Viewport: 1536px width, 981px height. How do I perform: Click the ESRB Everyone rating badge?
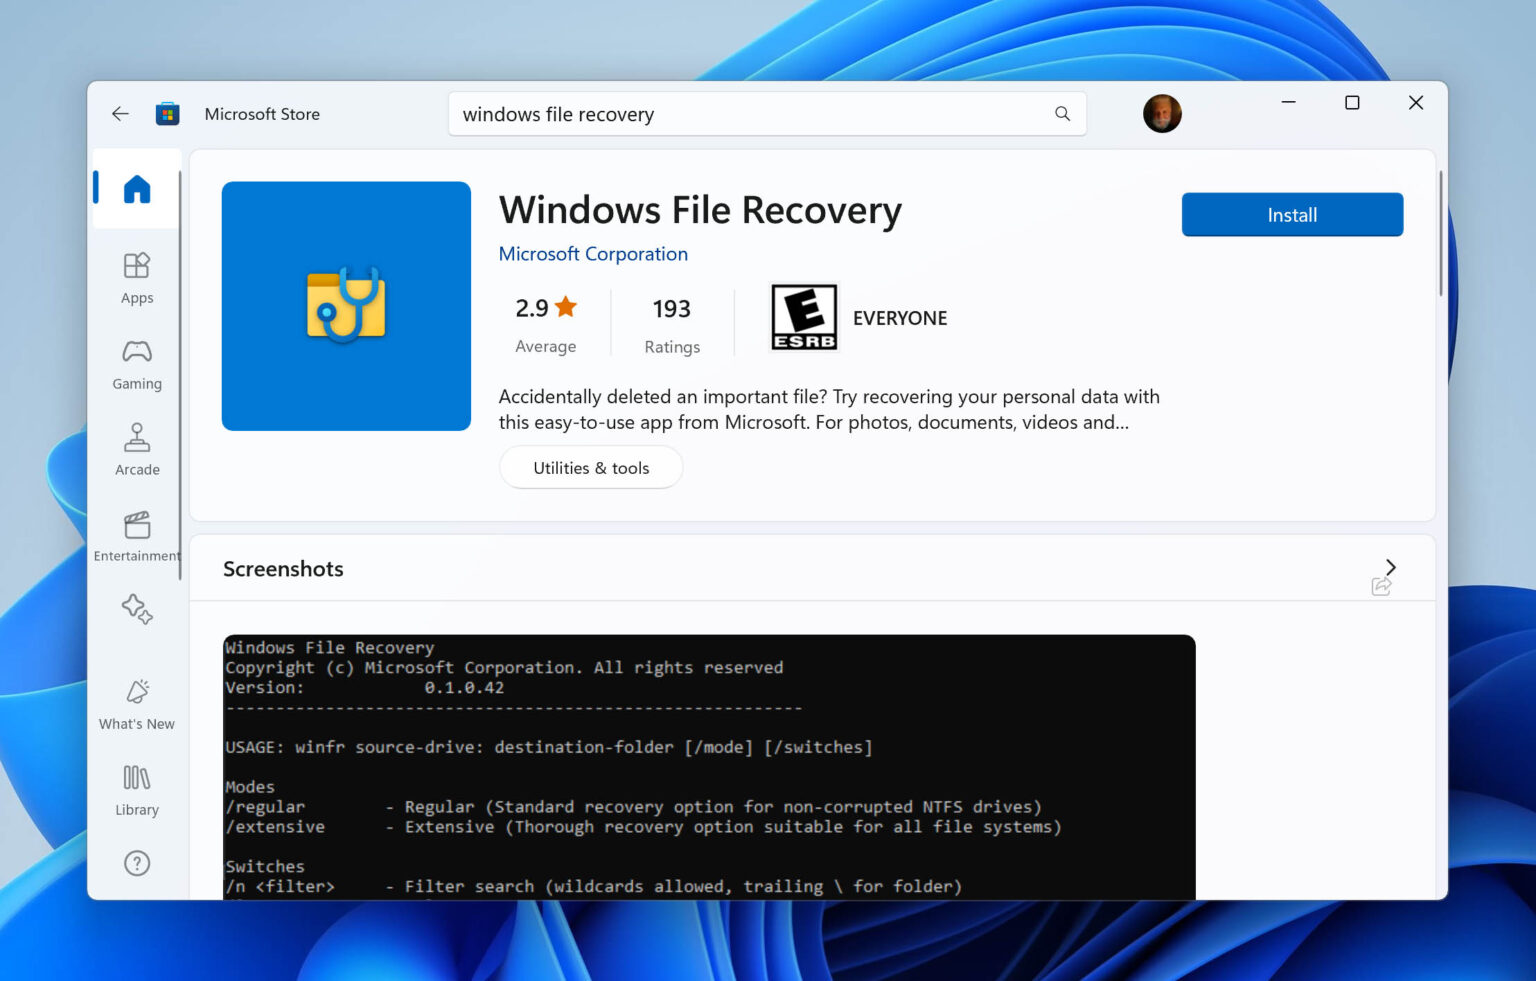(x=804, y=317)
